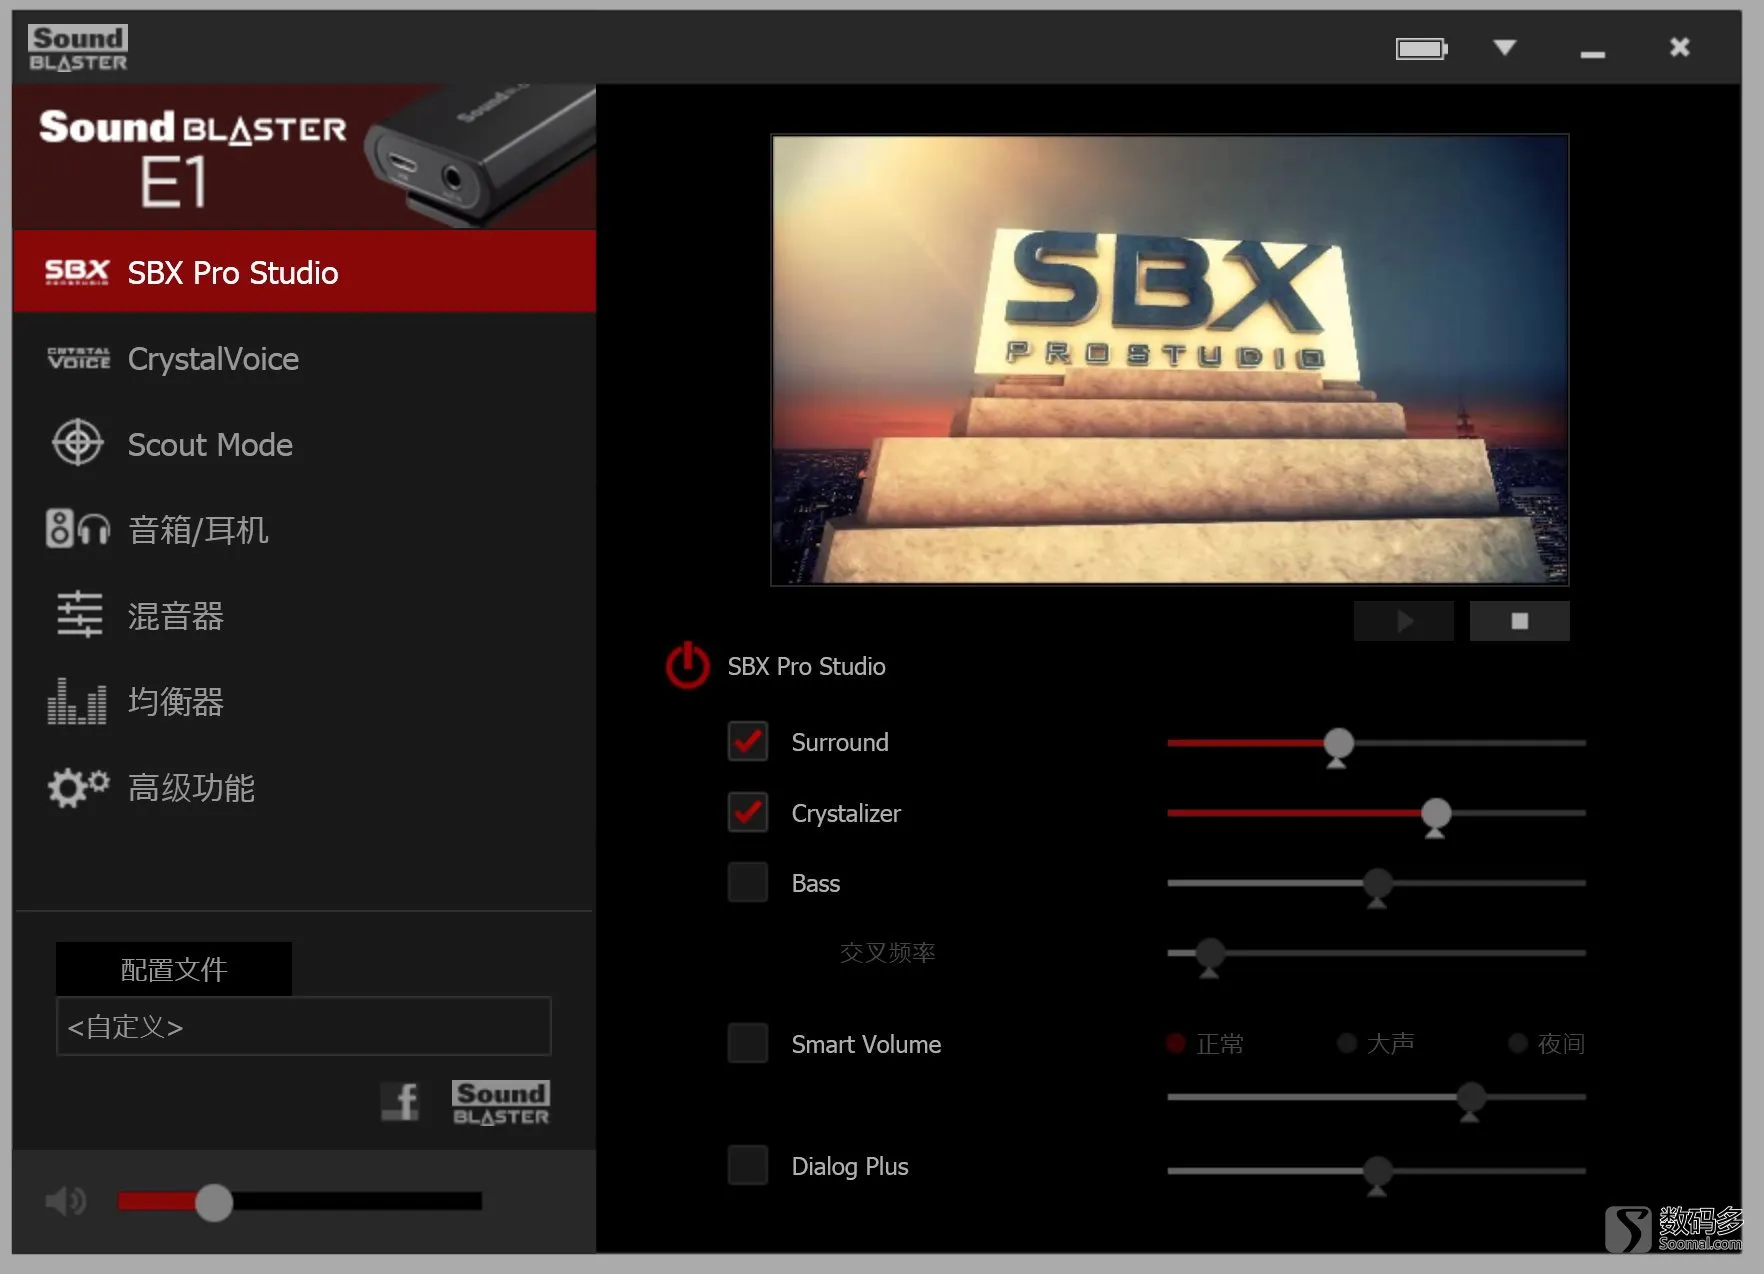Click the top-left Sound Blaster logo
This screenshot has width=1764, height=1274.
78,48
